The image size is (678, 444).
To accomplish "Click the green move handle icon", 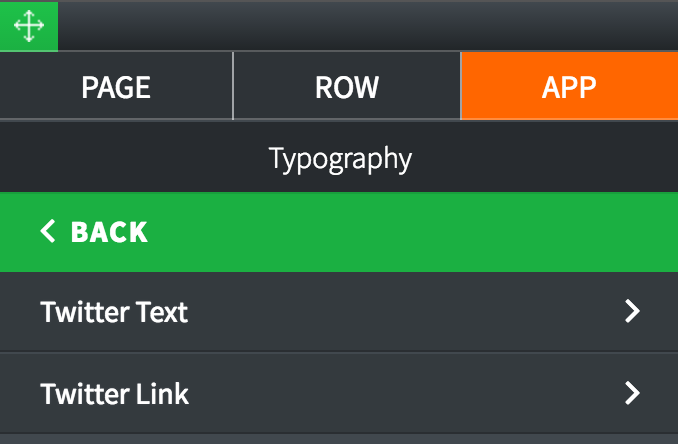I will click(29, 26).
